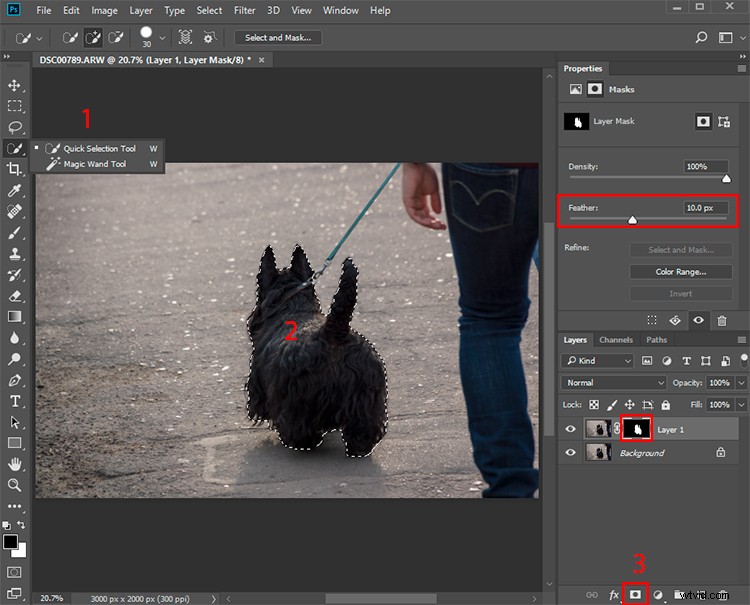Click Add layer mask button
Screen dimensions: 750x605
pos(635,594)
